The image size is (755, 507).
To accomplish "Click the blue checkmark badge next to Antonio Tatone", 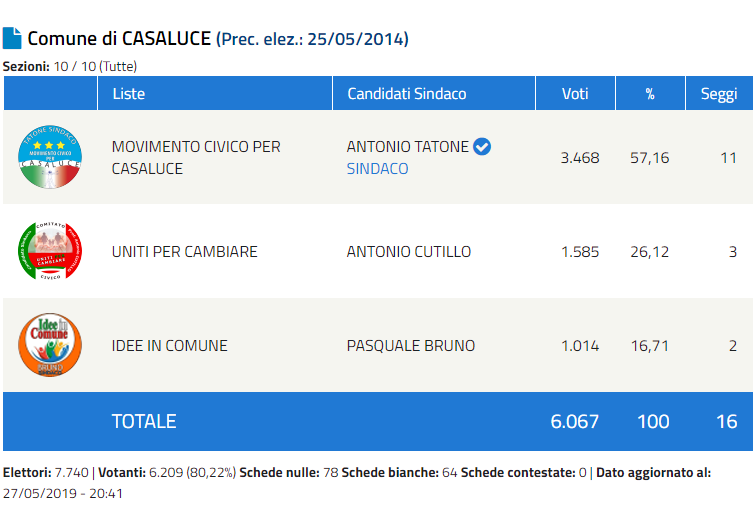I will click(482, 147).
